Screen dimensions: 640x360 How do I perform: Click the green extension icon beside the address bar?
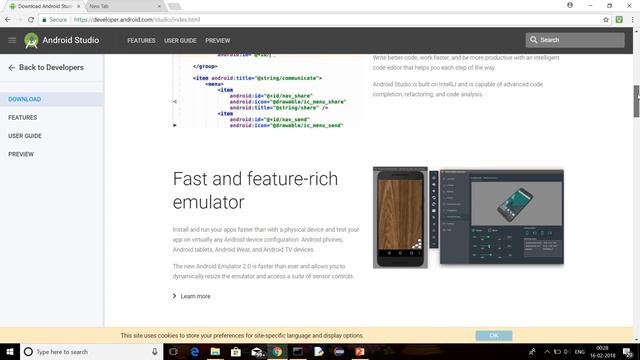coord(619,20)
